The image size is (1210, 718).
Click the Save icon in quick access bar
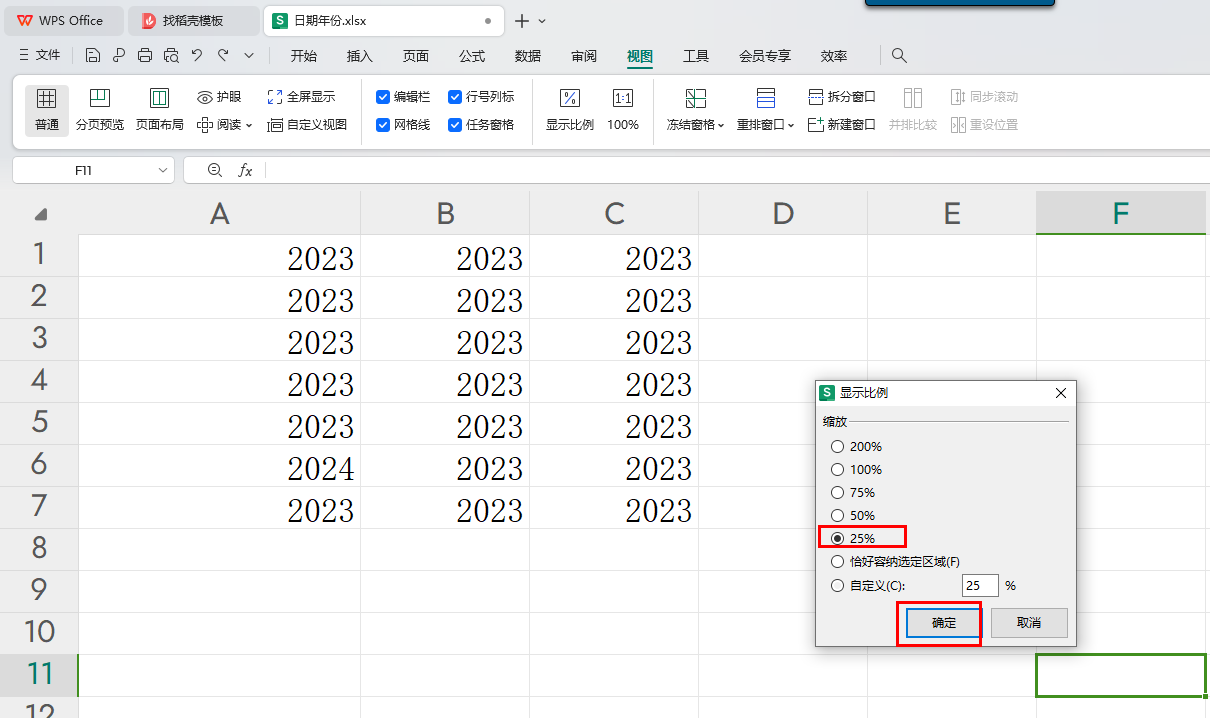pos(93,55)
